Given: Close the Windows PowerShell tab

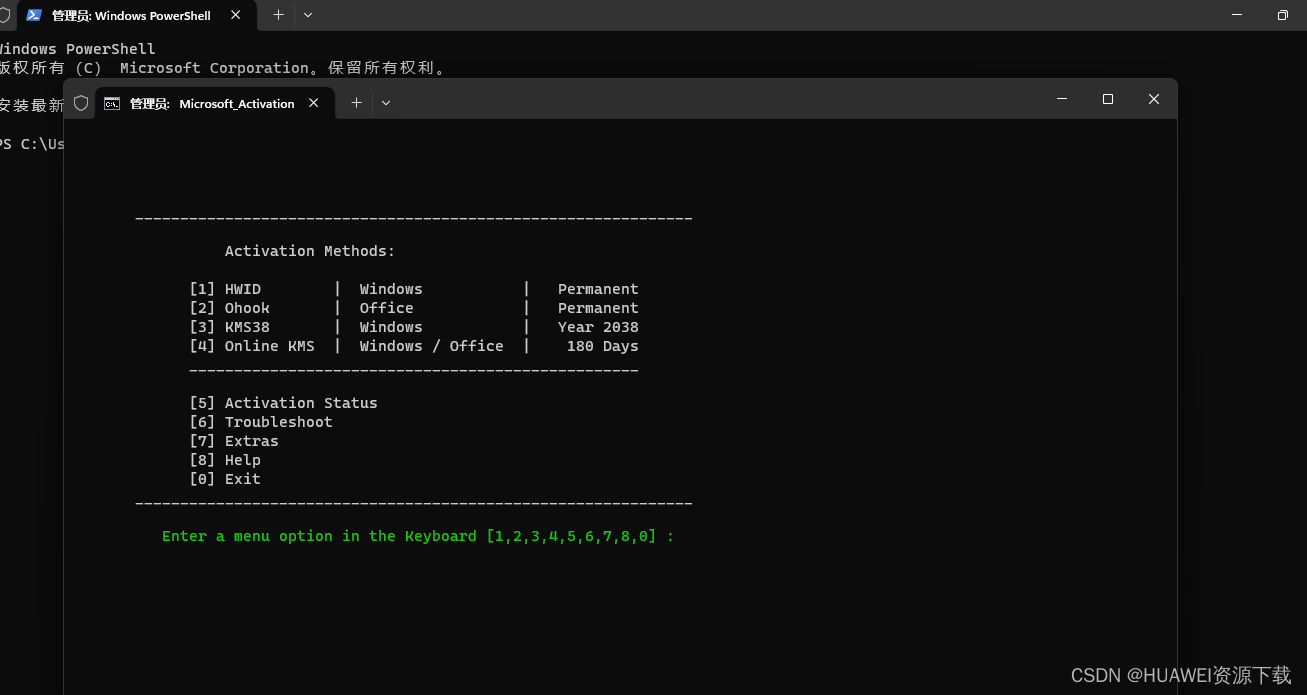Looking at the screenshot, I should (x=236, y=15).
